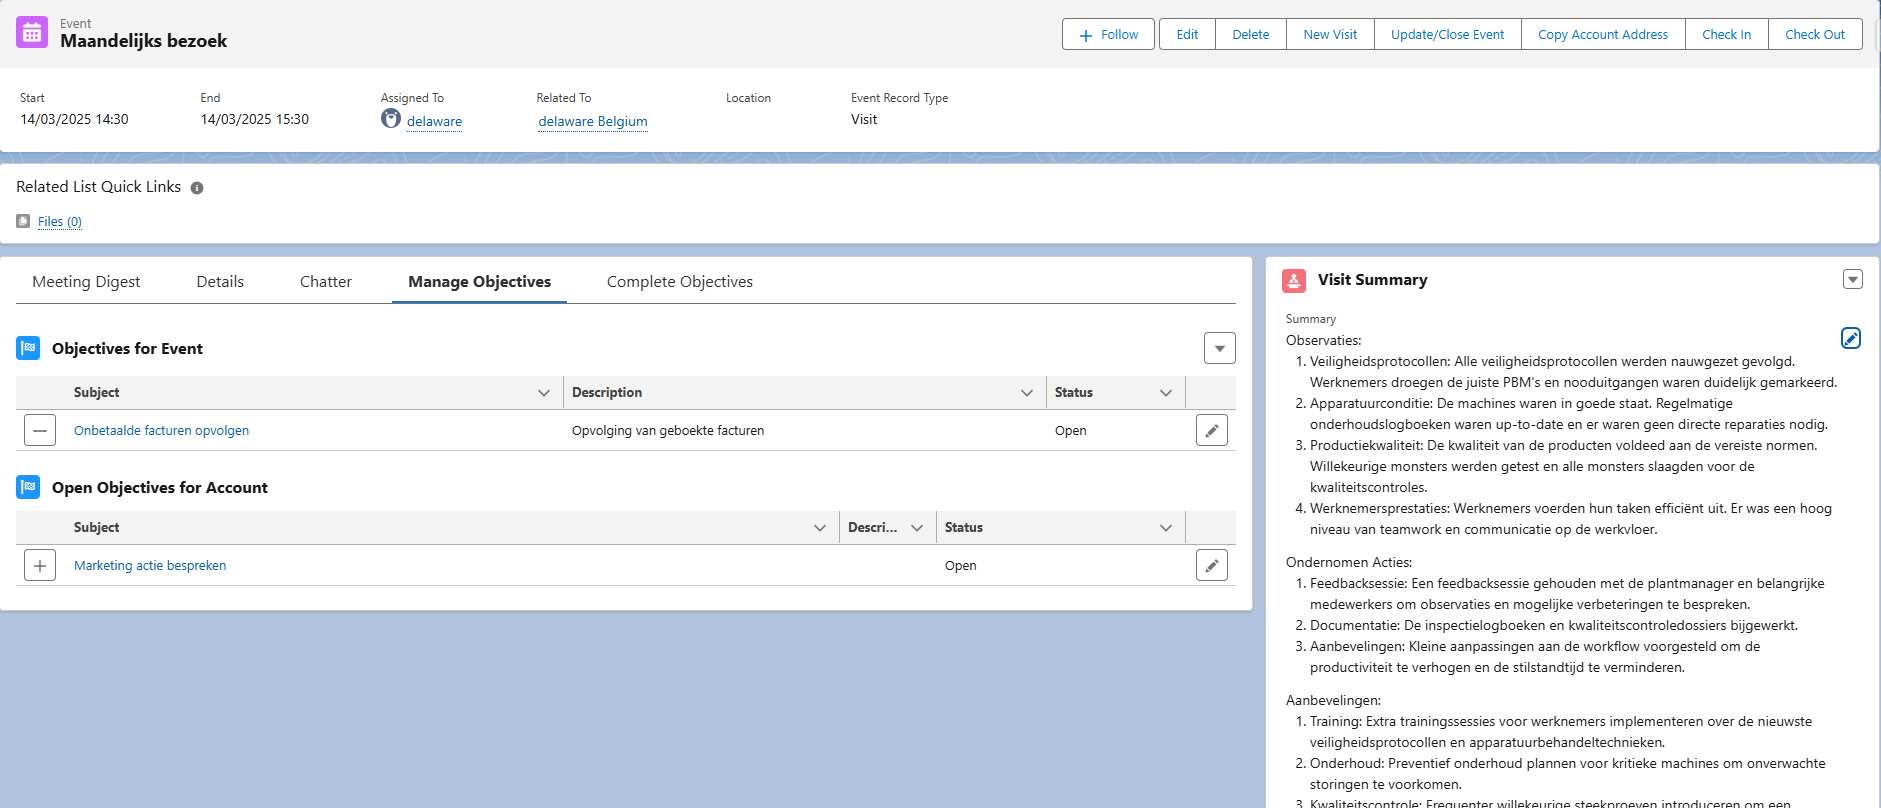Click the Update/Close Event button
This screenshot has width=1881, height=808.
pos(1447,34)
